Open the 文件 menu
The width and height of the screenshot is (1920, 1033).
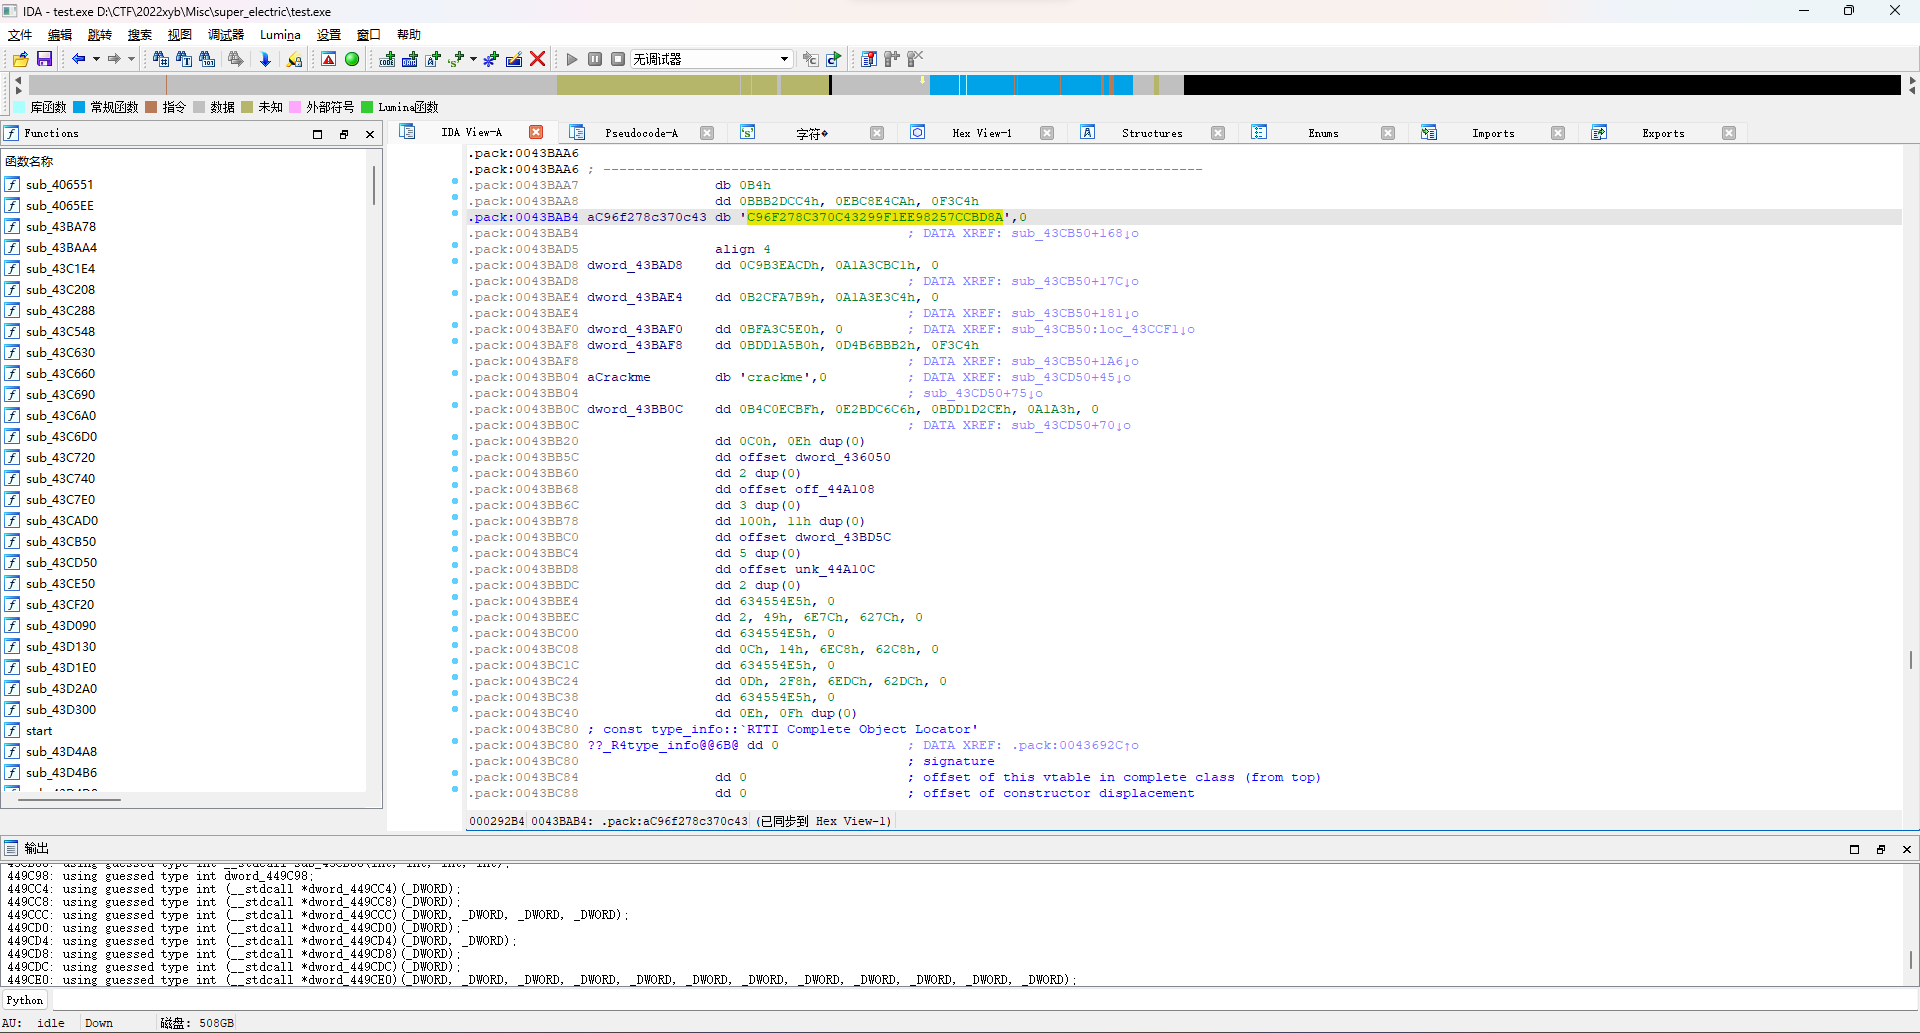[20, 35]
